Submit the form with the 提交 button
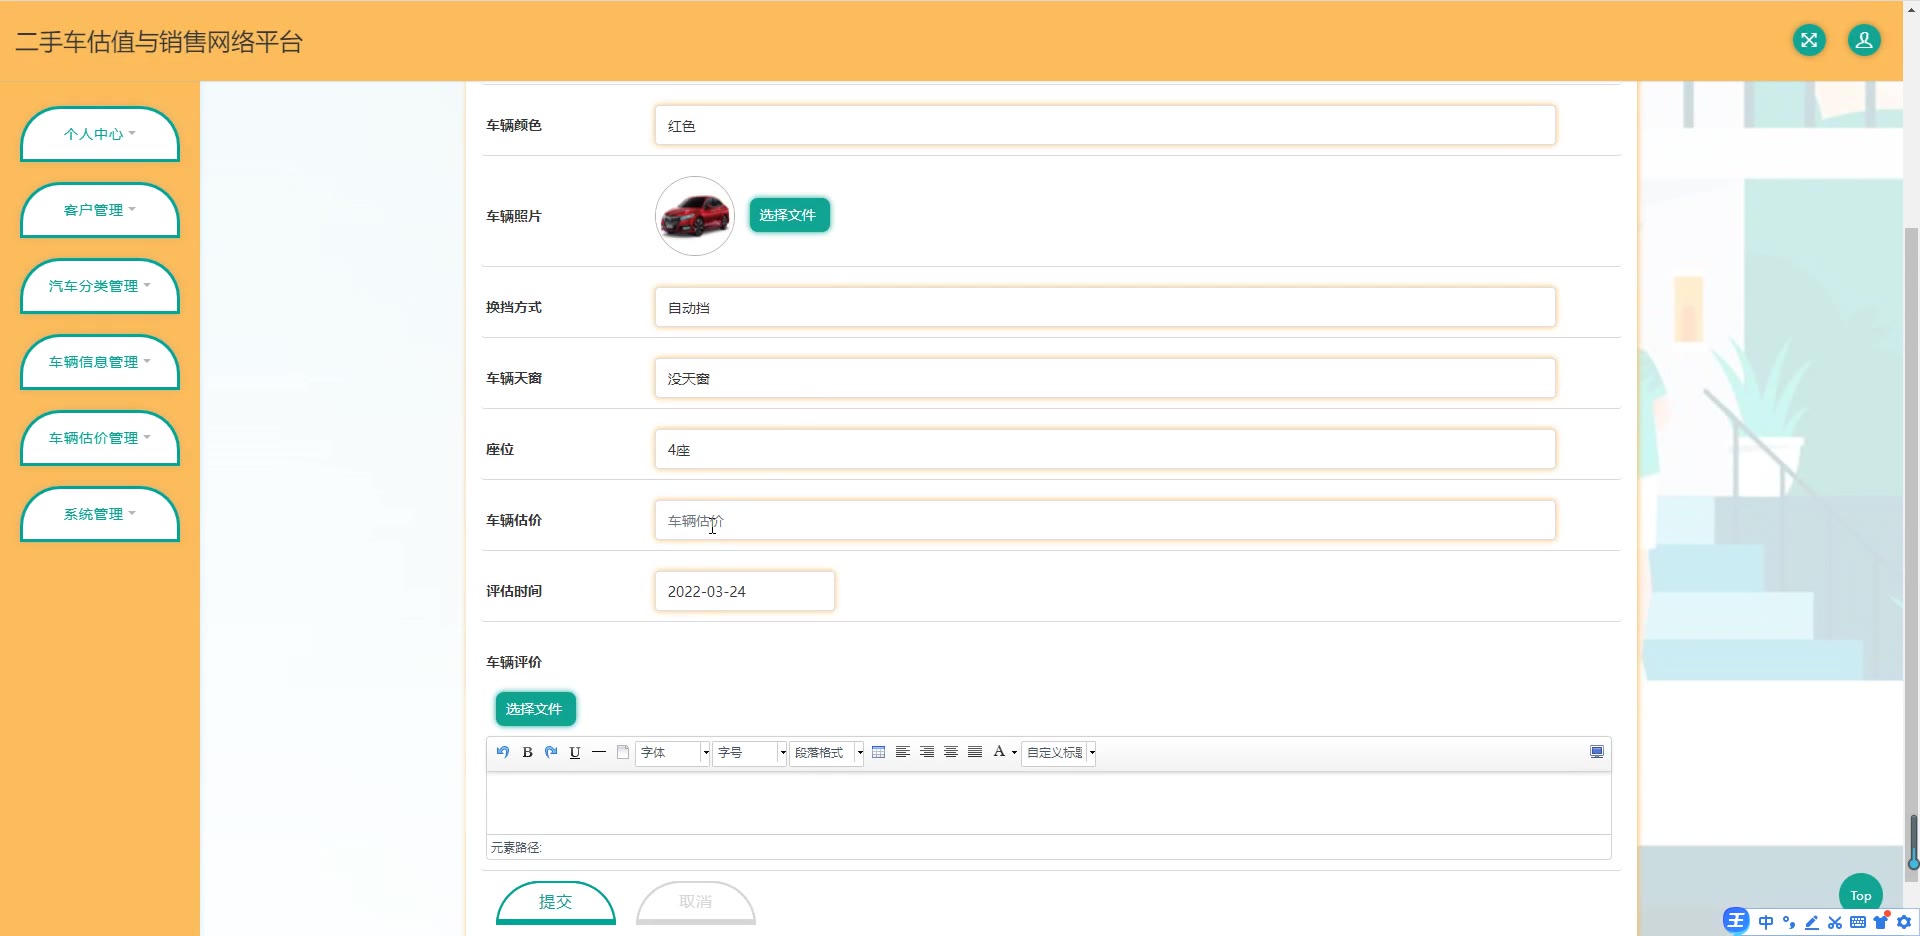The image size is (1920, 936). pyautogui.click(x=555, y=902)
